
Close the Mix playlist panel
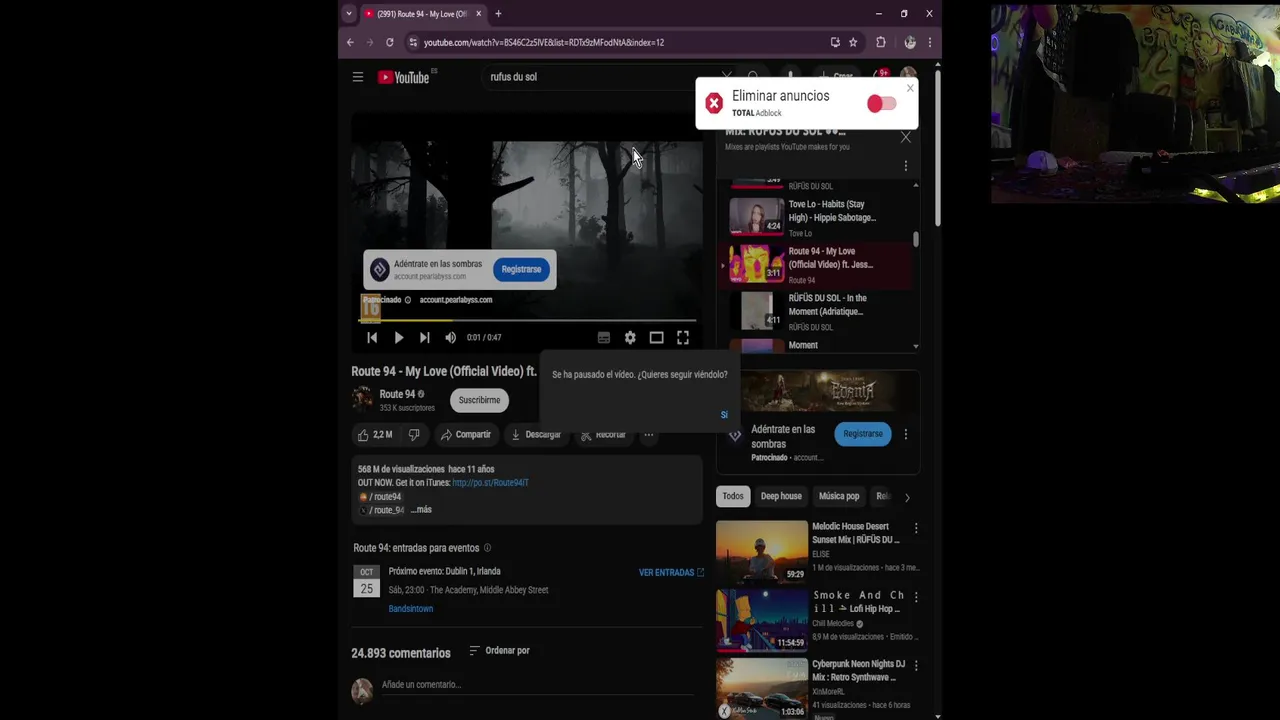pyautogui.click(x=906, y=137)
